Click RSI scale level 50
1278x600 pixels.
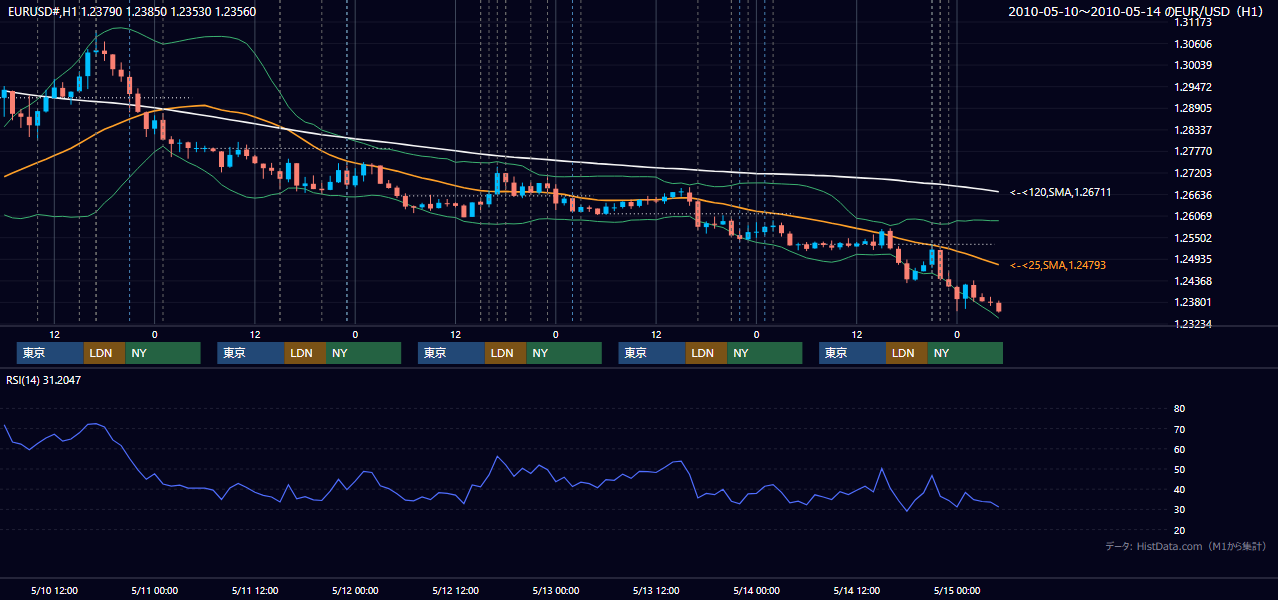[x=1179, y=469]
